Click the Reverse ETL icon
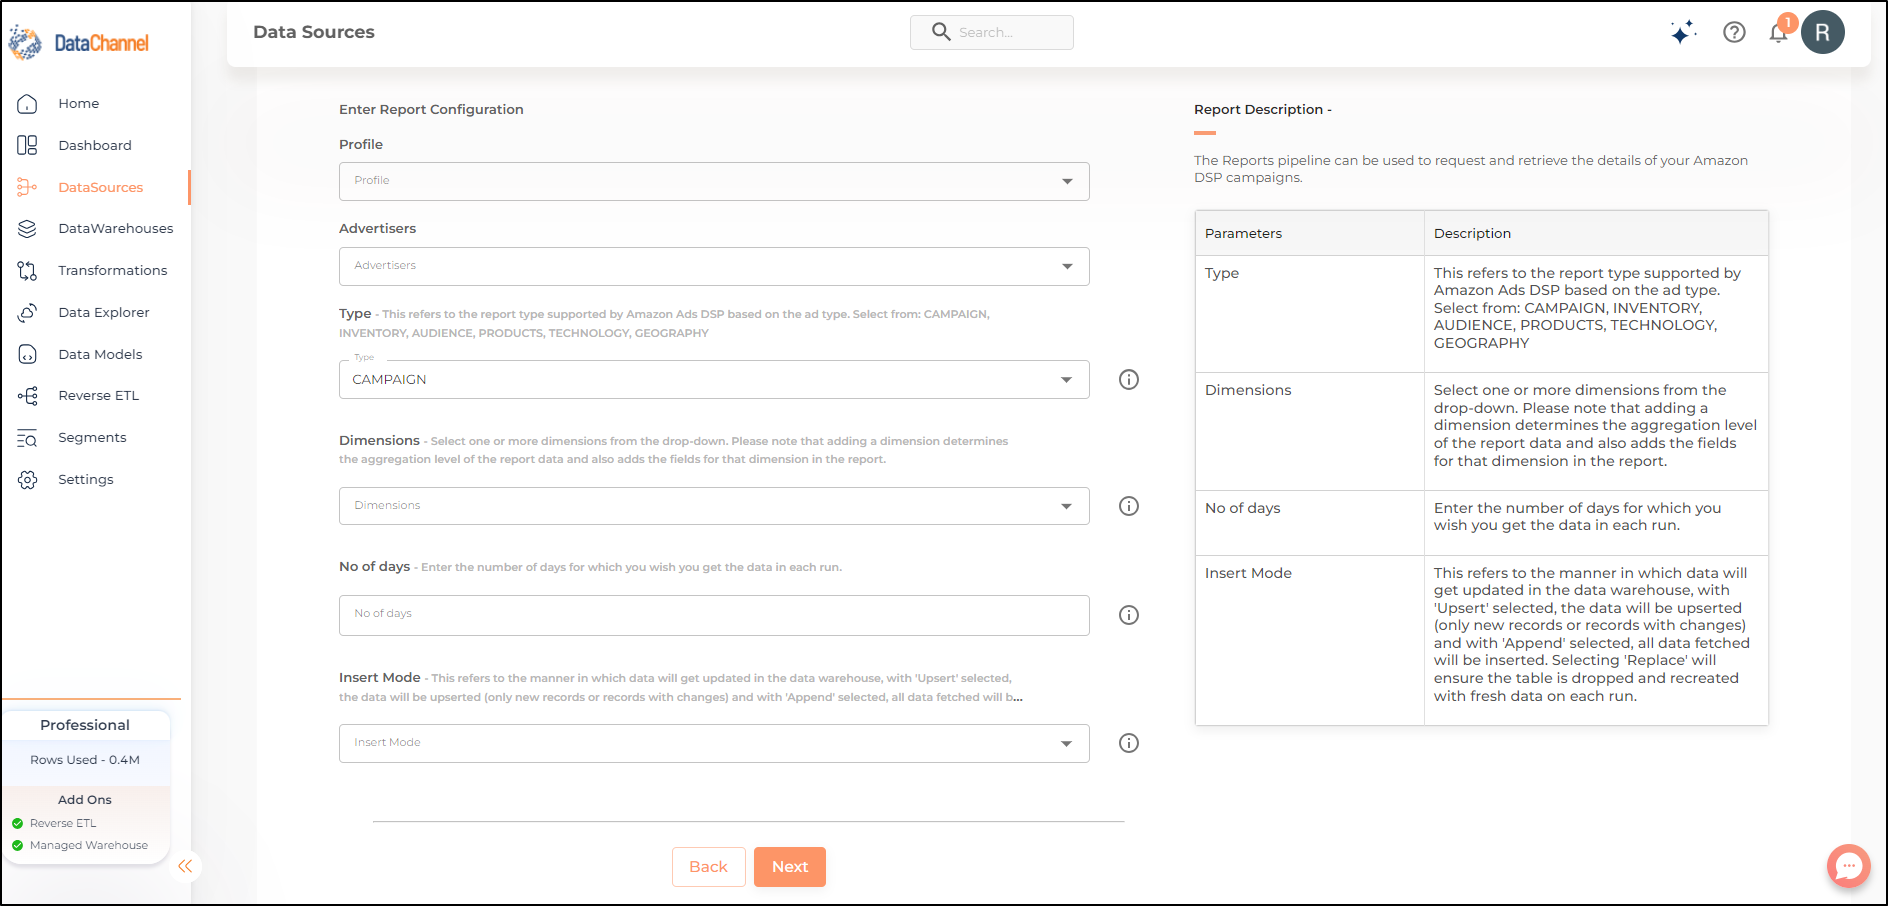Viewport: 1888px width, 906px height. (27, 396)
